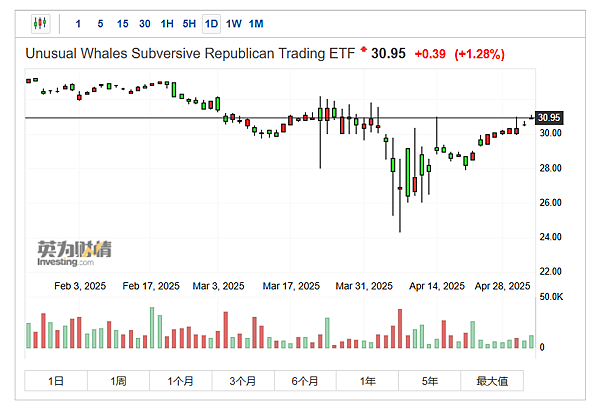Click the 0 volume axis label

tap(542, 347)
